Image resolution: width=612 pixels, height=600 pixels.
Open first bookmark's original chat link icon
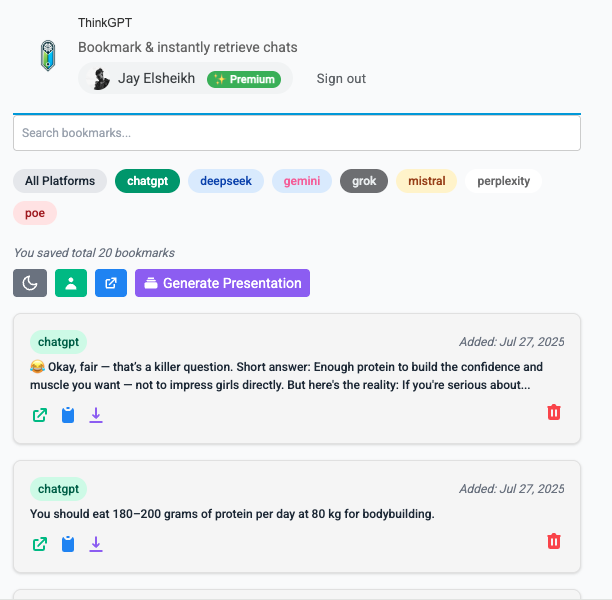[40, 415]
